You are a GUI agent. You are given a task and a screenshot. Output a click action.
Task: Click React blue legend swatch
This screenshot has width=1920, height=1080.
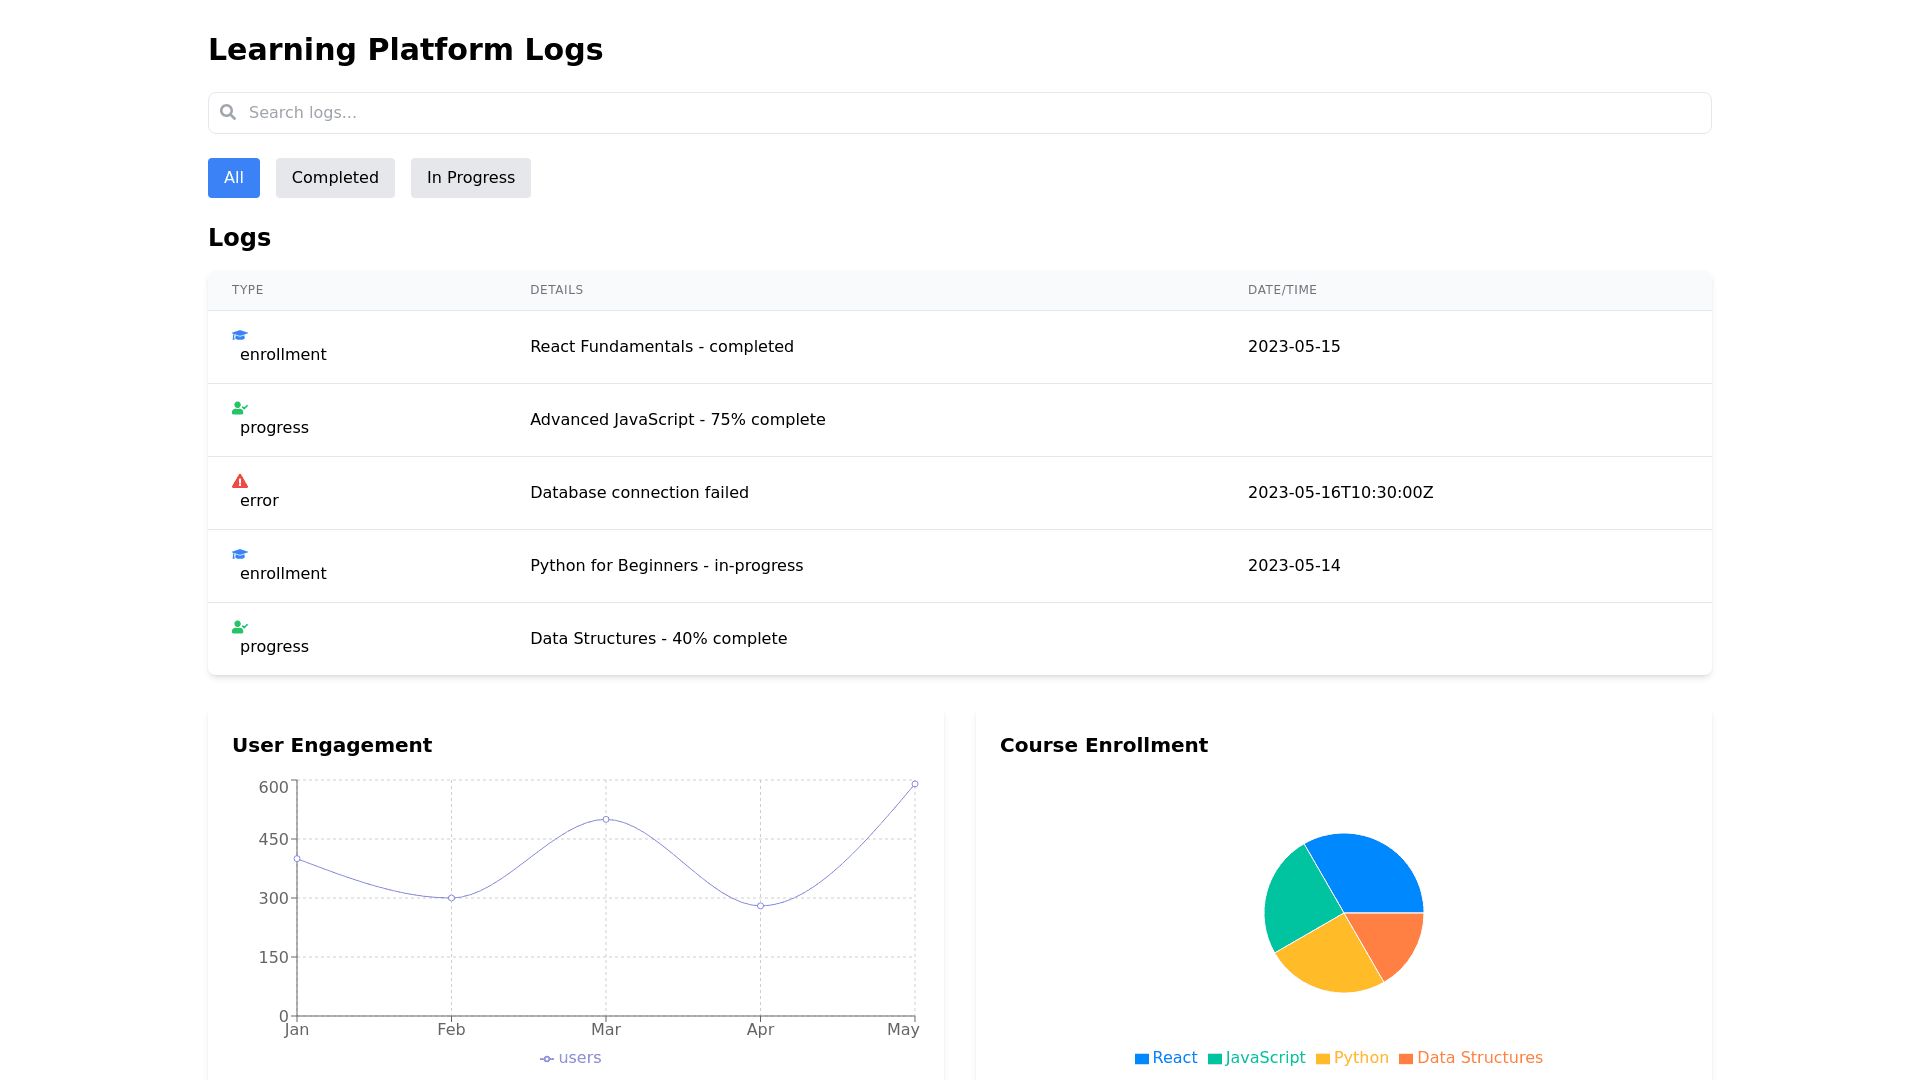pos(1142,1059)
